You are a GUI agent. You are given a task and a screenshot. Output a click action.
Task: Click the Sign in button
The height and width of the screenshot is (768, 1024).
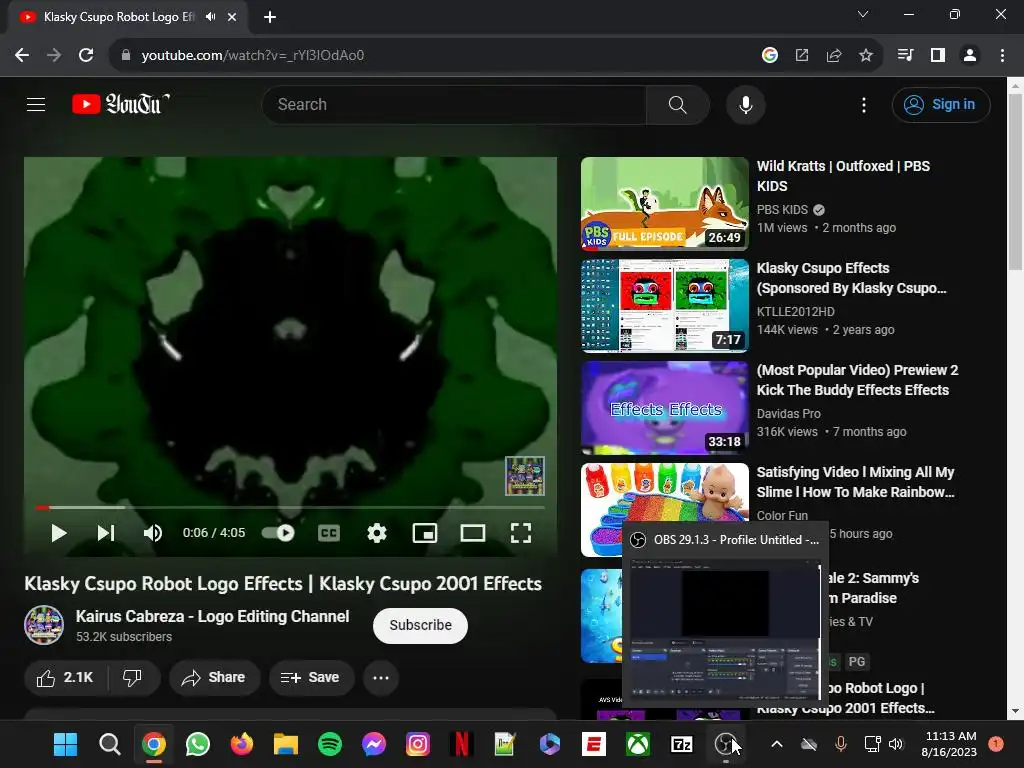[x=941, y=104]
